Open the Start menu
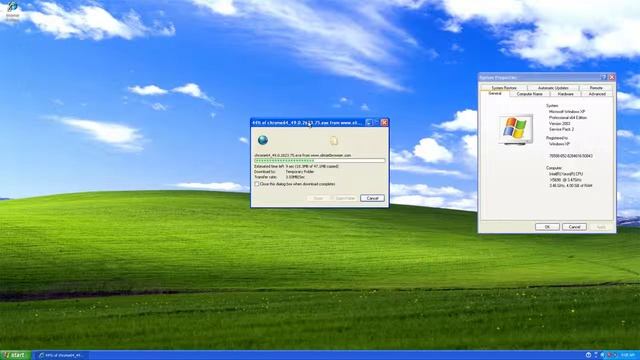The width and height of the screenshot is (640, 360). pyautogui.click(x=16, y=355)
